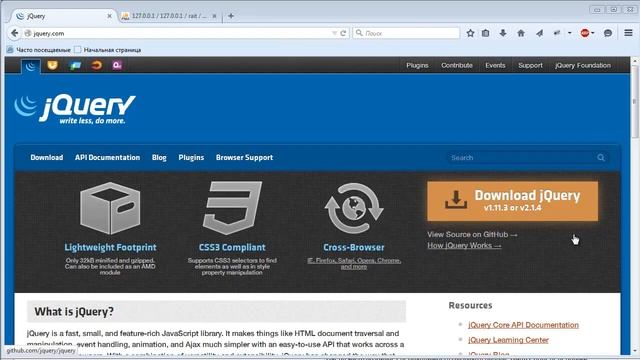The height and width of the screenshot is (360, 640).
Task: Open the bookmarks list clipboard icon
Action: (x=485, y=33)
